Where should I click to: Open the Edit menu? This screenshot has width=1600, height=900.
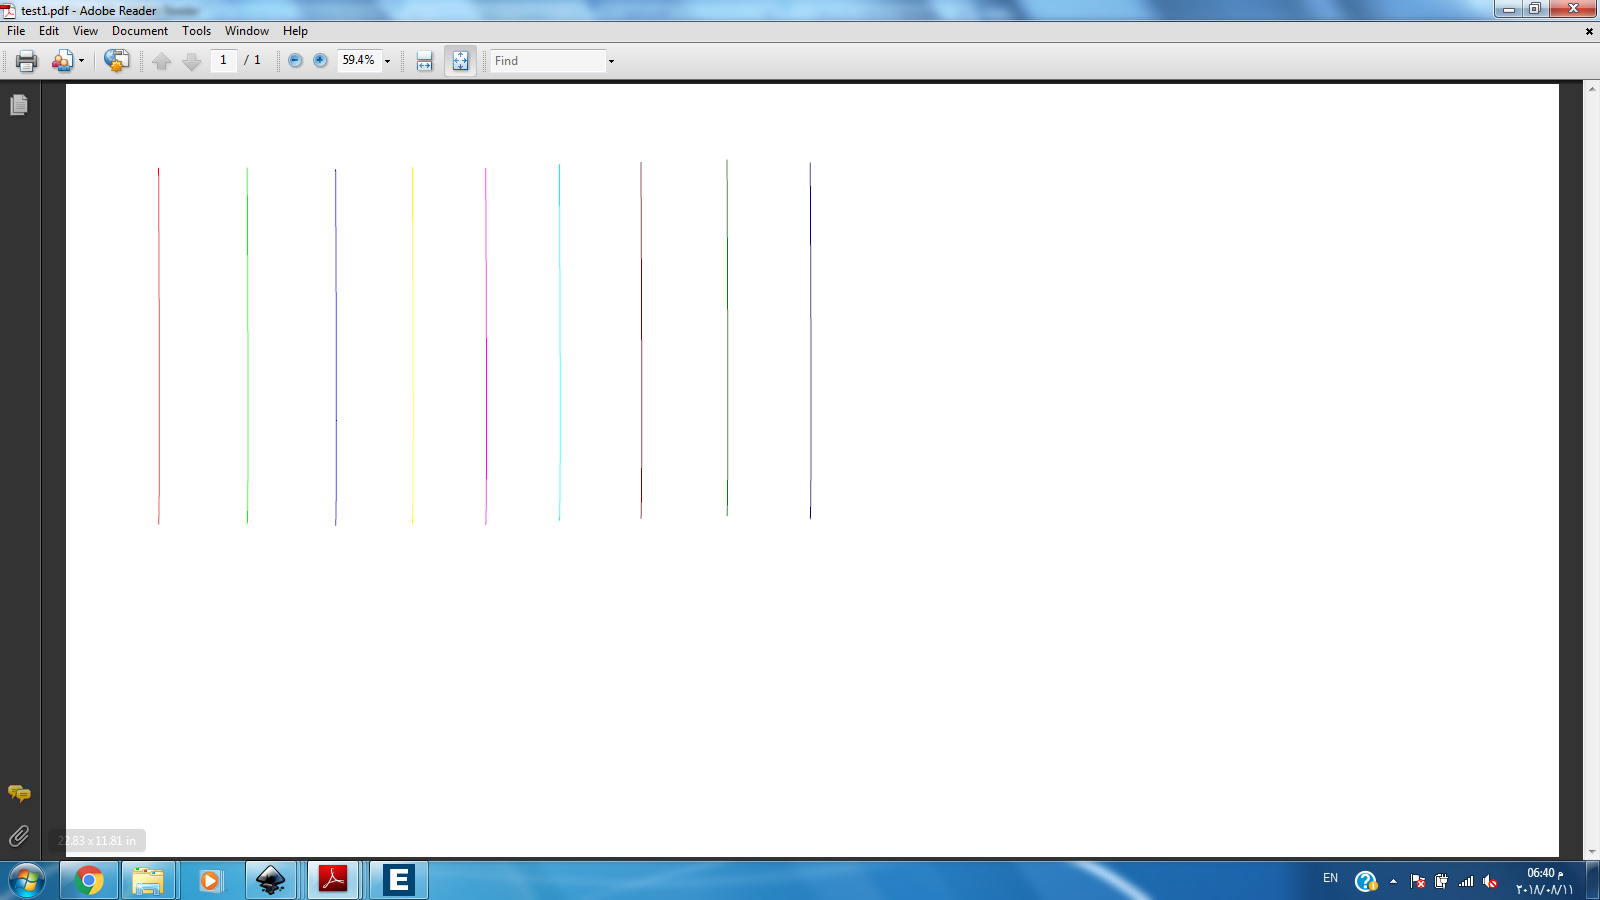click(49, 31)
